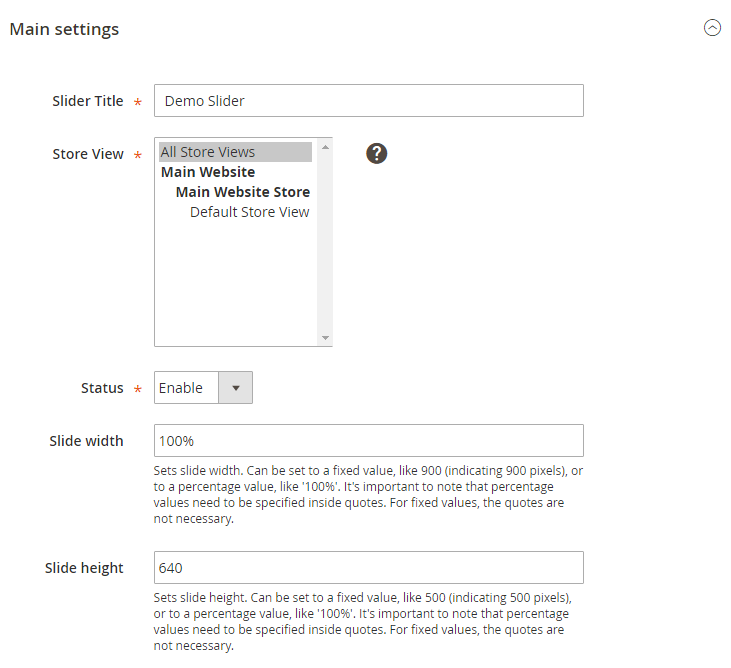Collapse the Main settings section arrow icon
This screenshot has height=668, width=731.
(712, 28)
